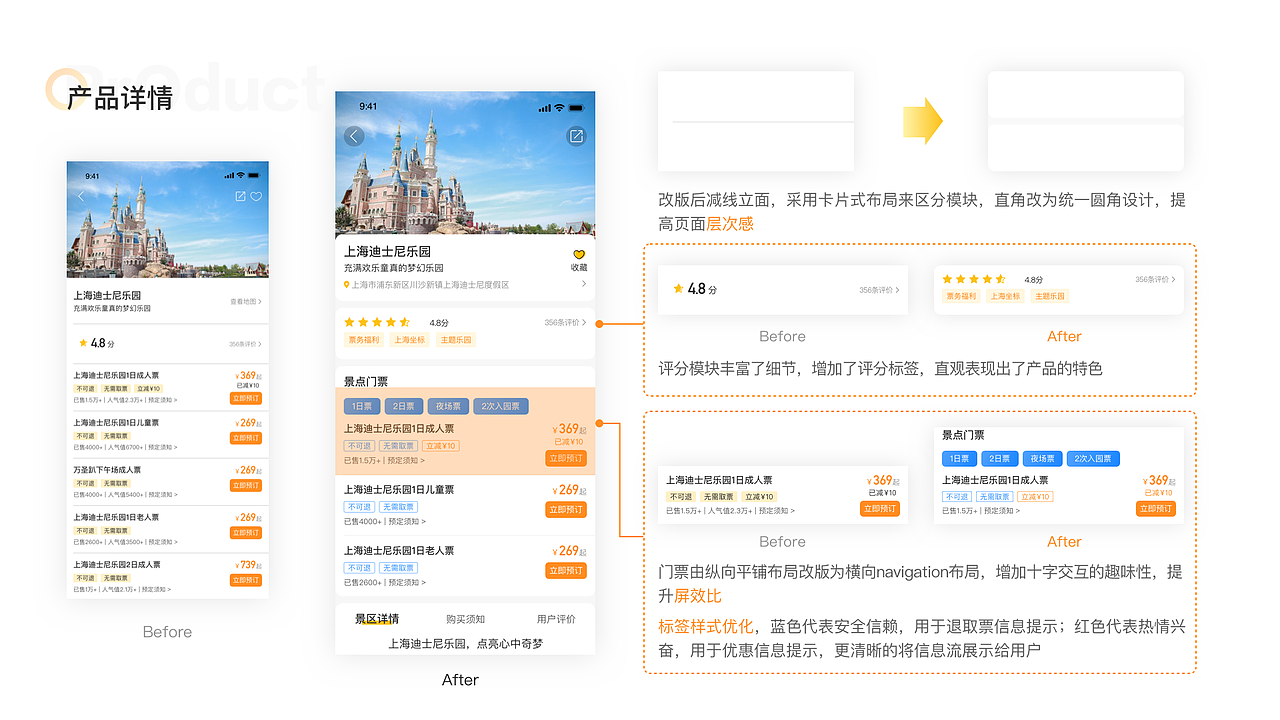1280x720 pixels.
Task: Book 1日成人票 in Before phone mockup
Action: [x=246, y=398]
